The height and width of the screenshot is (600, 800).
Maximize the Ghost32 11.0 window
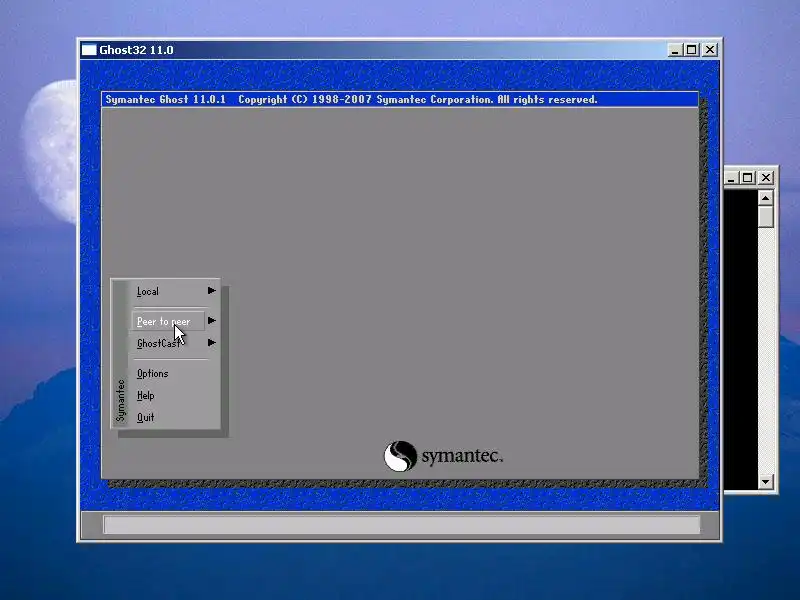point(692,50)
